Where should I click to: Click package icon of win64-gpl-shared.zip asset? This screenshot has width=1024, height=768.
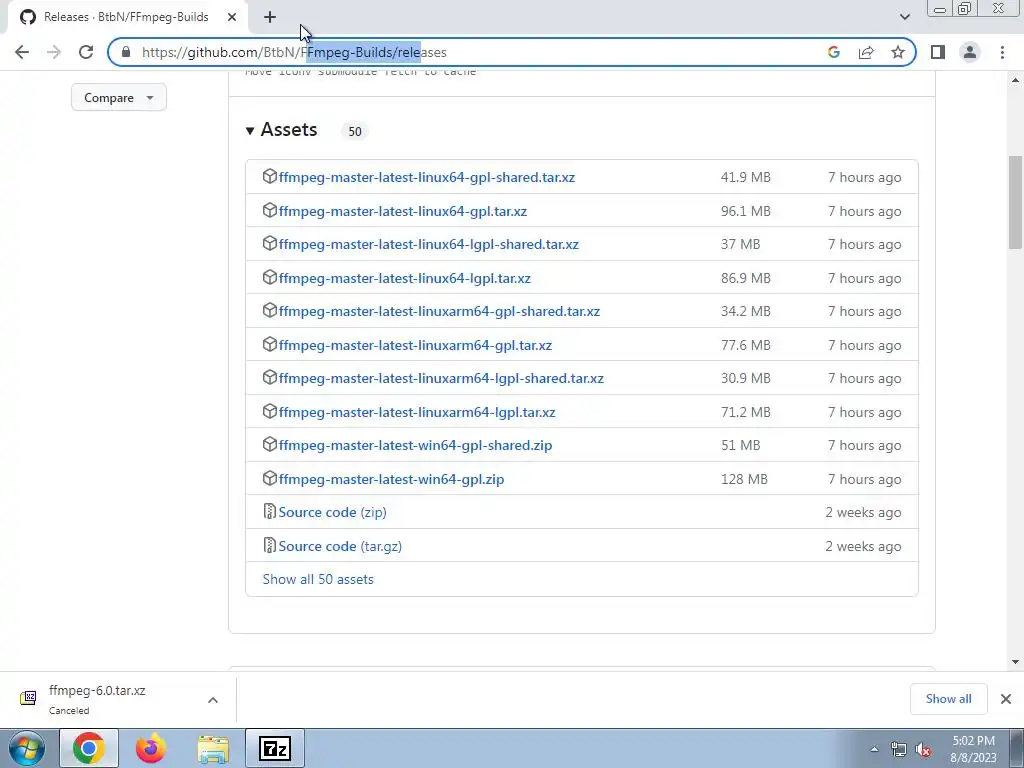(270, 445)
